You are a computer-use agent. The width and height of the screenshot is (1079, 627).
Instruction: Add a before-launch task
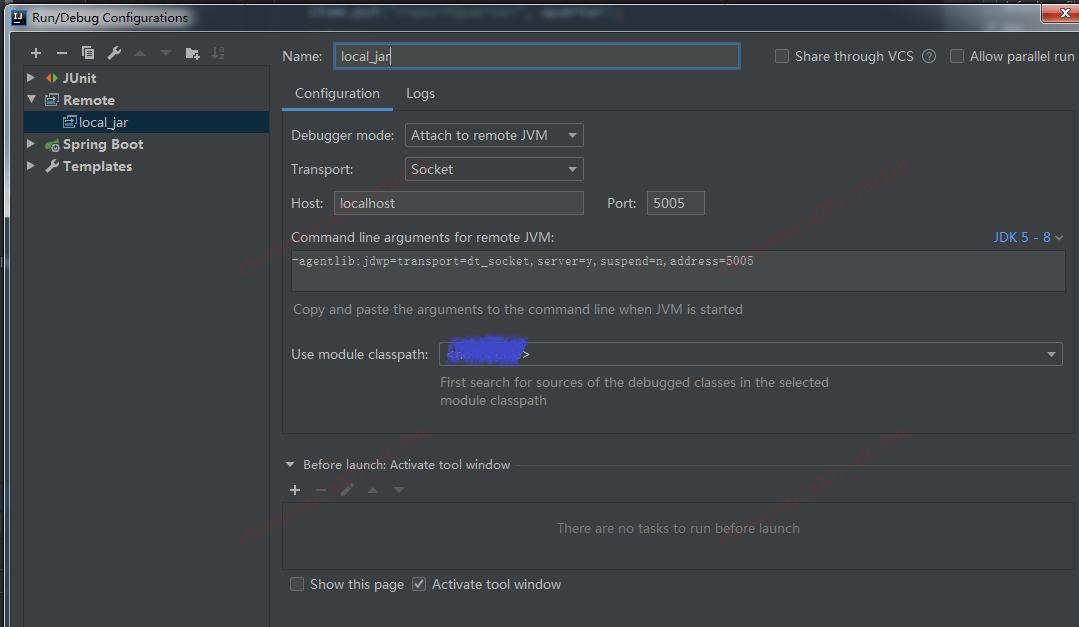295,490
